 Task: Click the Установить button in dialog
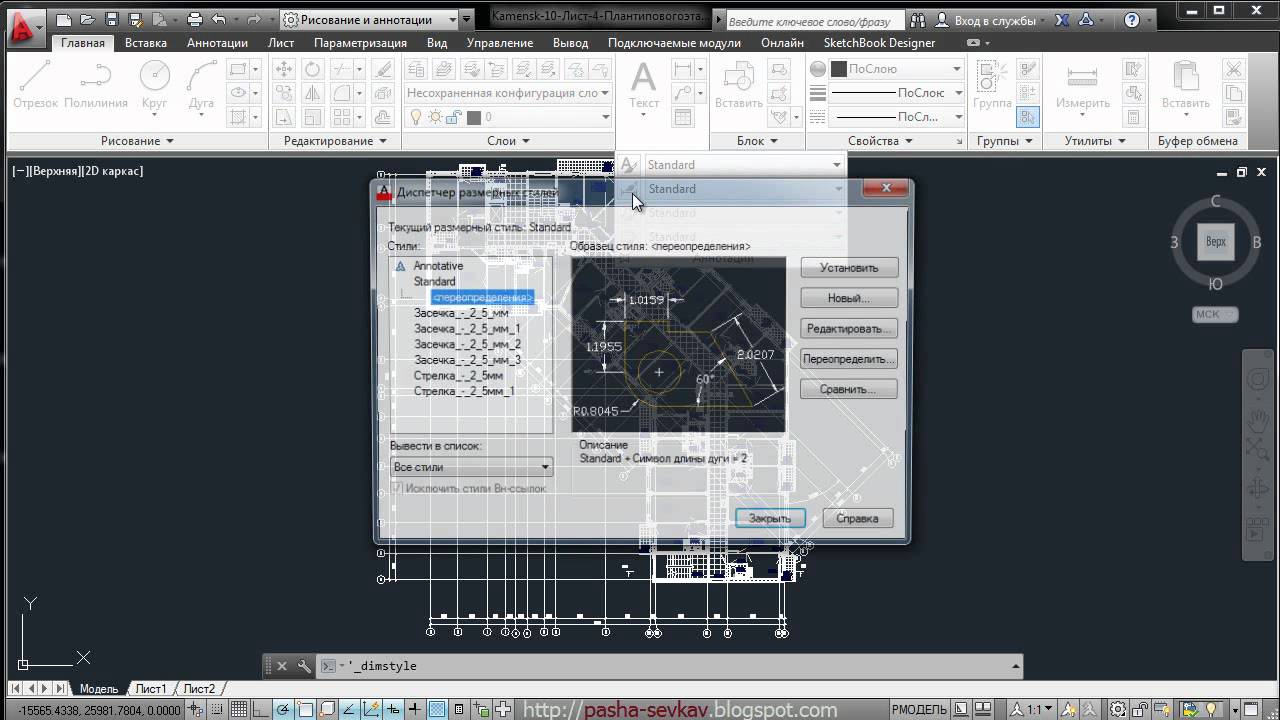(849, 268)
